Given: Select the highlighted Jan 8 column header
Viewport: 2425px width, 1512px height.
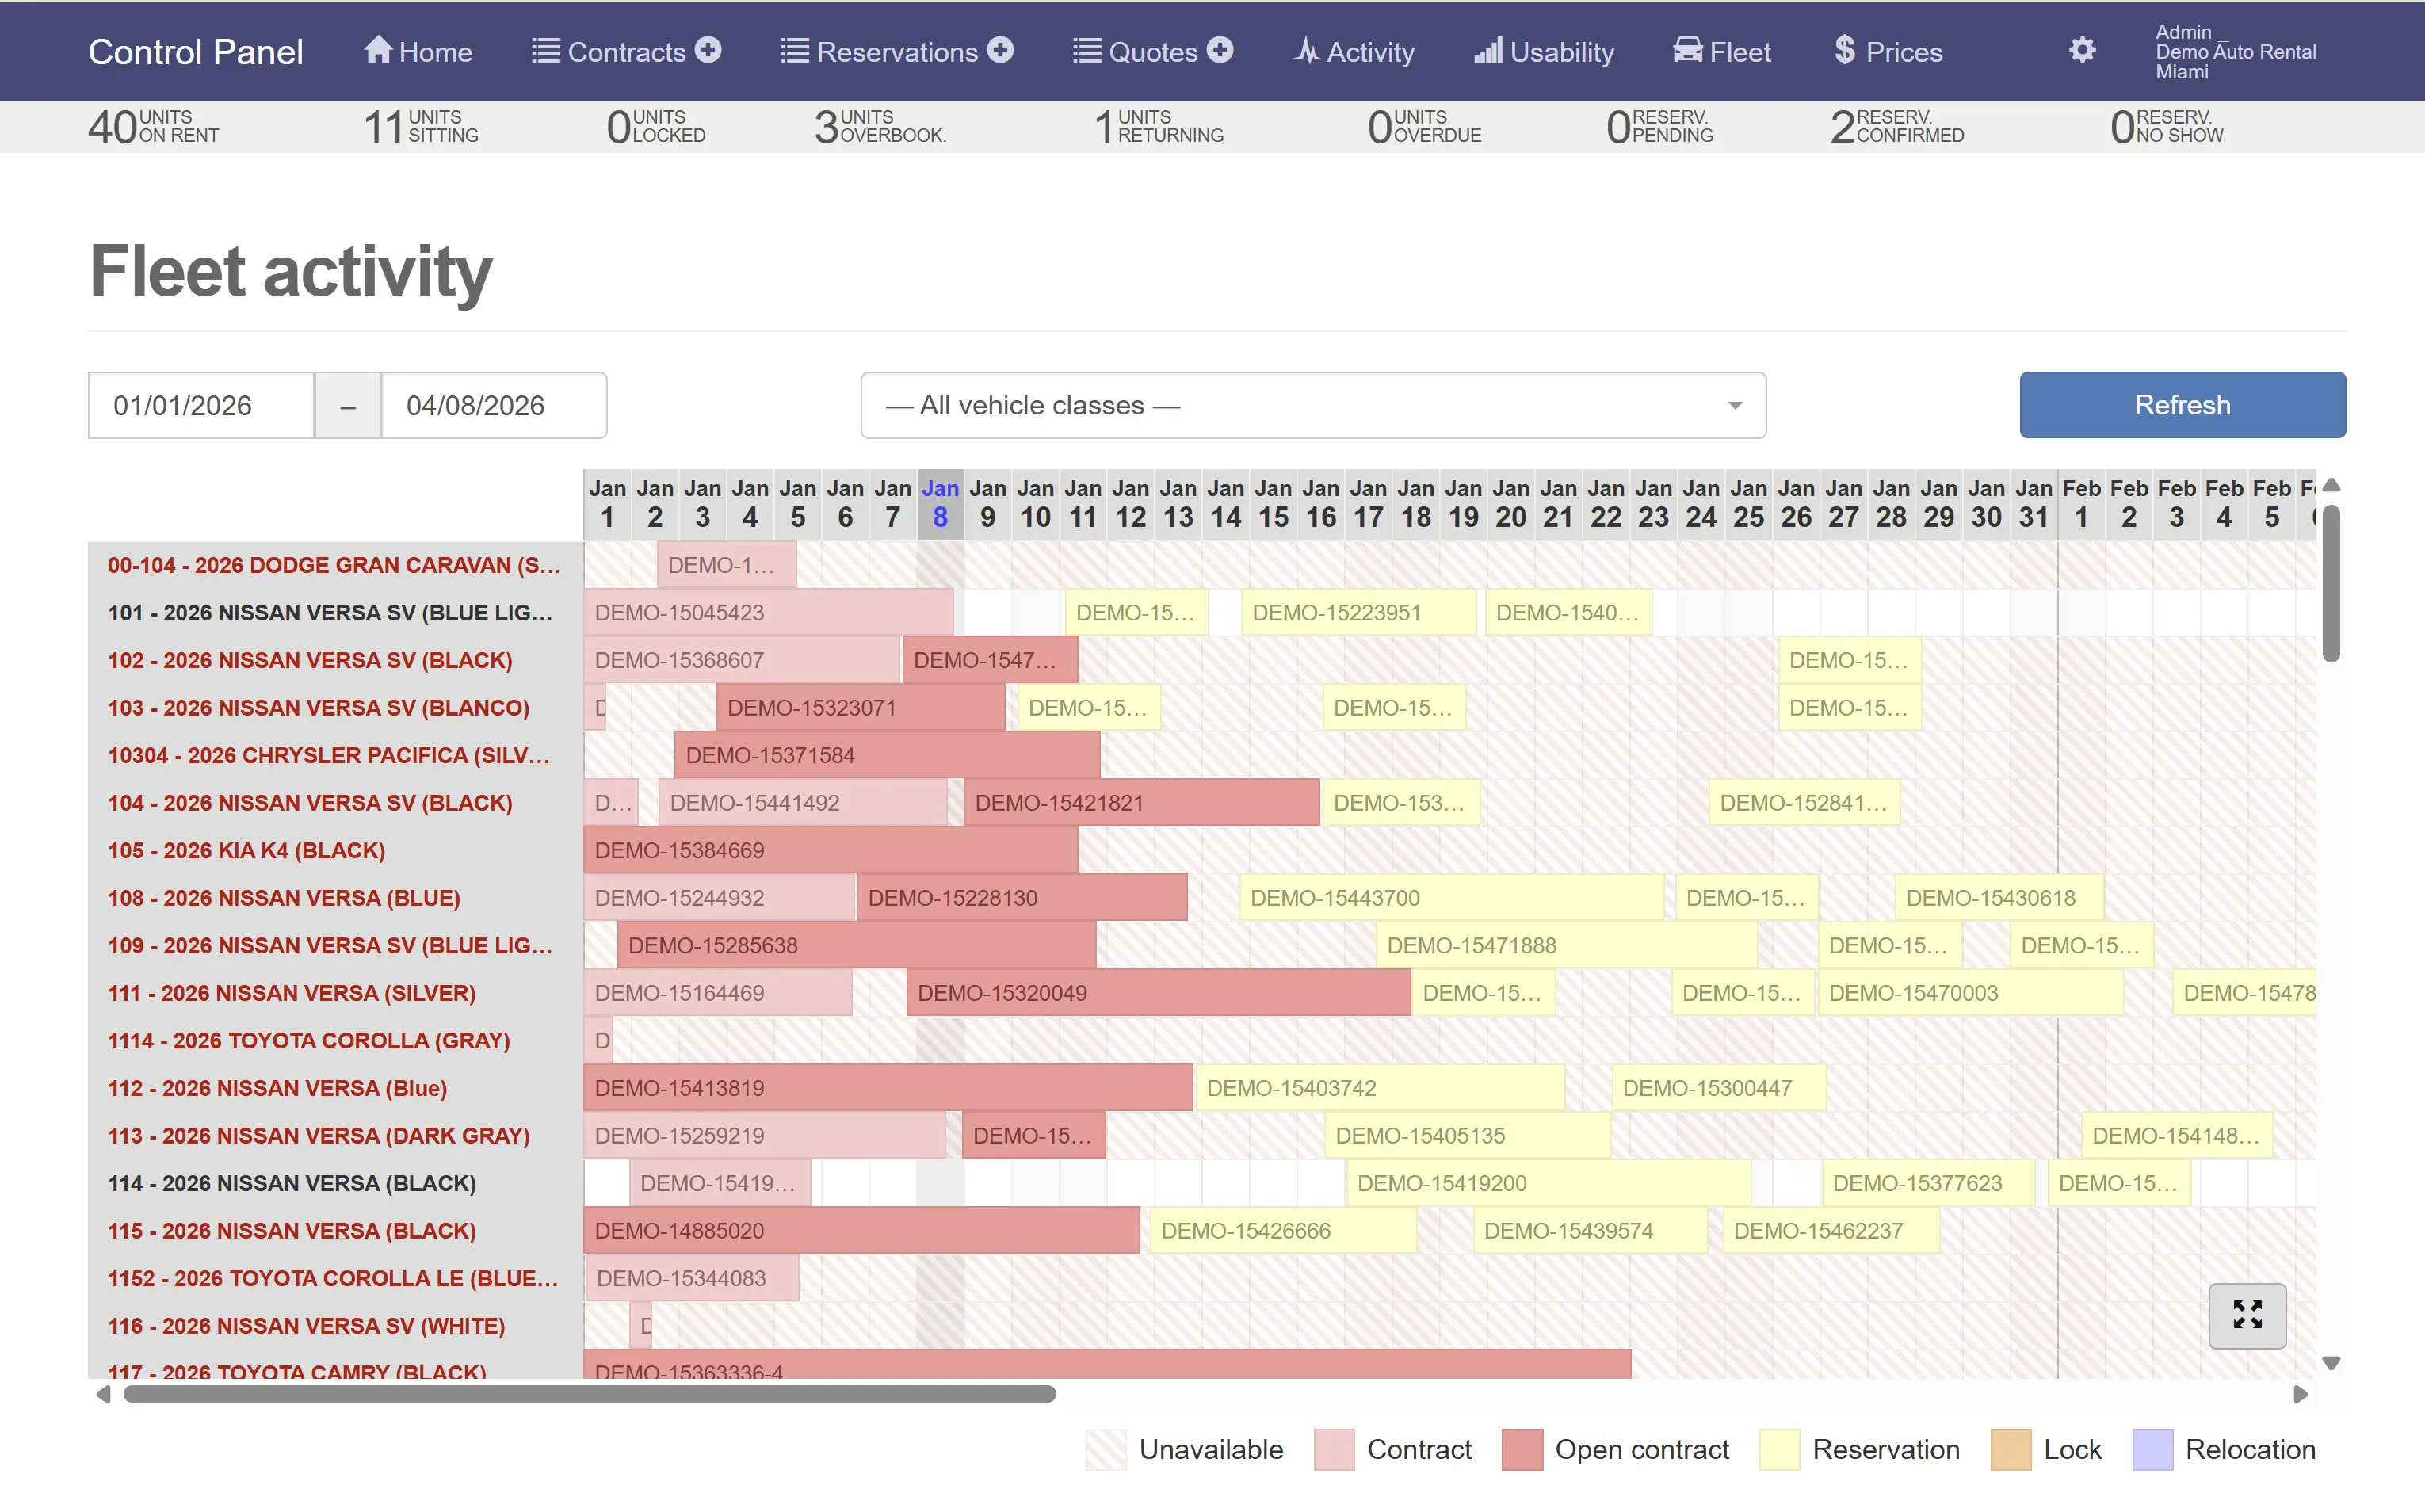Looking at the screenshot, I should (x=939, y=504).
